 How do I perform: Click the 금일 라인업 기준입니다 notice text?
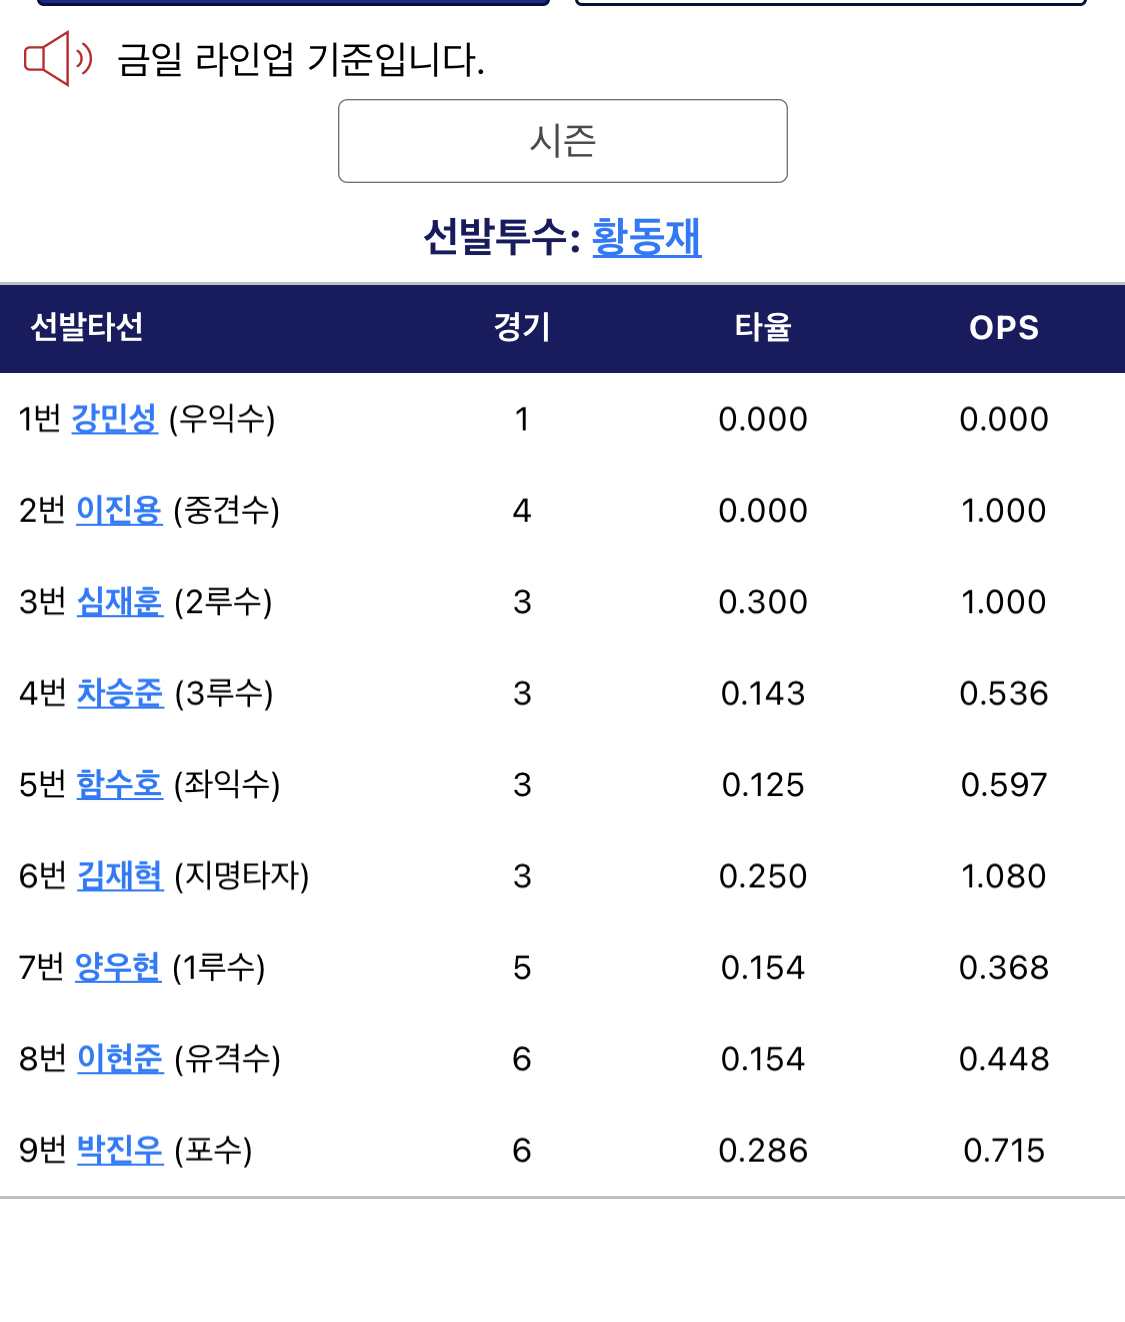click(x=300, y=60)
